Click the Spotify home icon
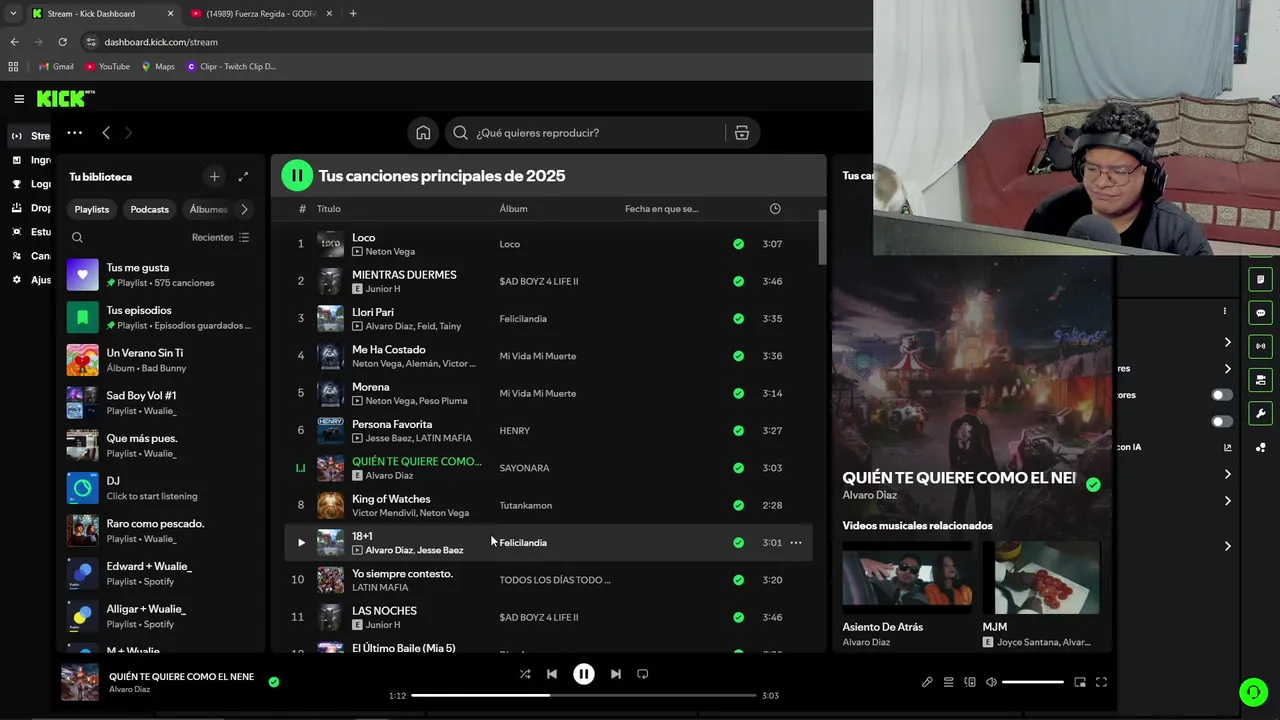The height and width of the screenshot is (720, 1280). tap(423, 133)
